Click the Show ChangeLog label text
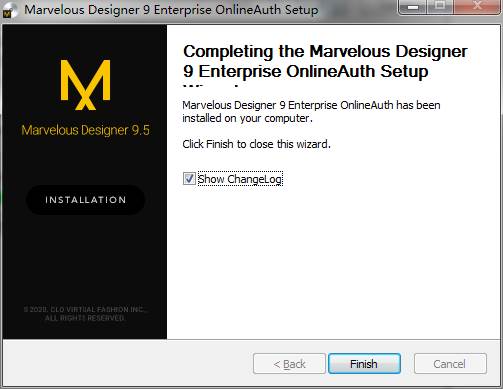The width and height of the screenshot is (503, 389). coord(240,179)
